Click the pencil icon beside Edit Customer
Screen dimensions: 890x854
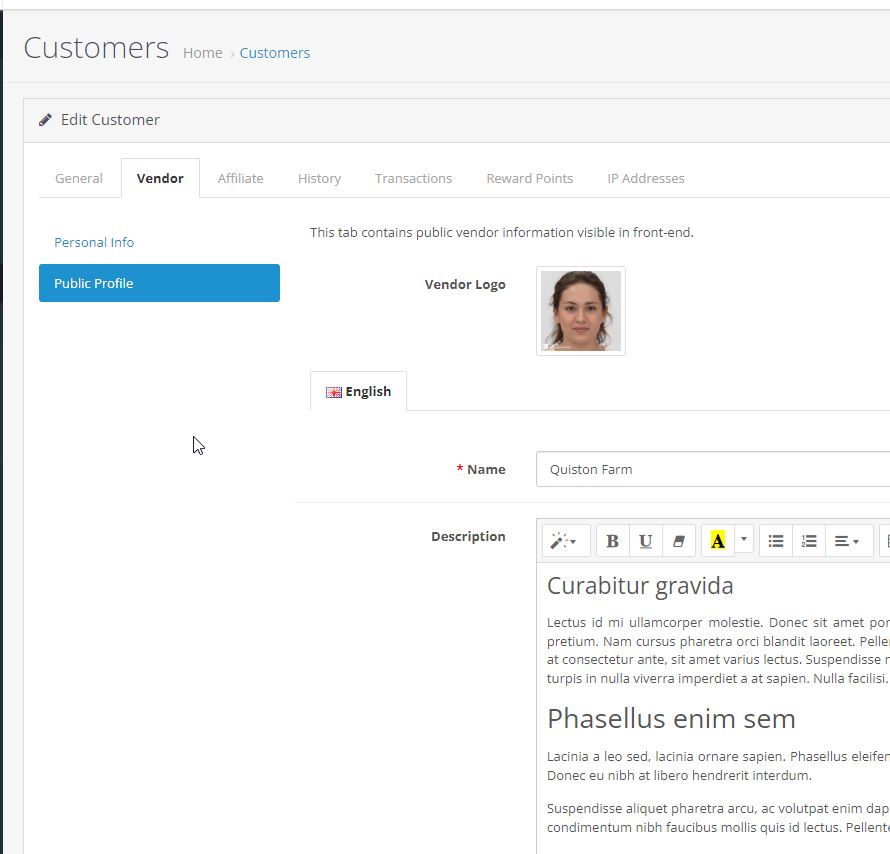coord(45,120)
